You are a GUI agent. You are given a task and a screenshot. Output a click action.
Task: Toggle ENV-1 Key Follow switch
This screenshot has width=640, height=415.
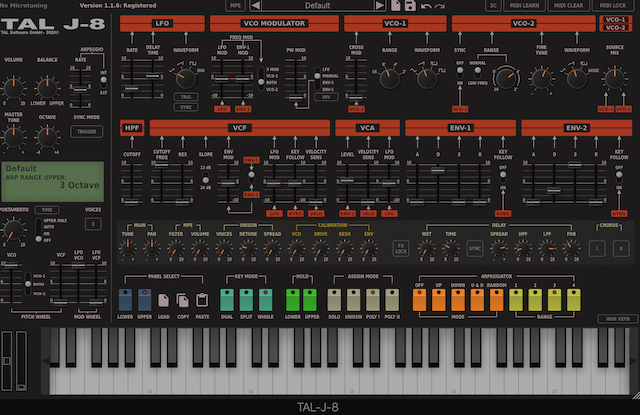pyautogui.click(x=503, y=177)
